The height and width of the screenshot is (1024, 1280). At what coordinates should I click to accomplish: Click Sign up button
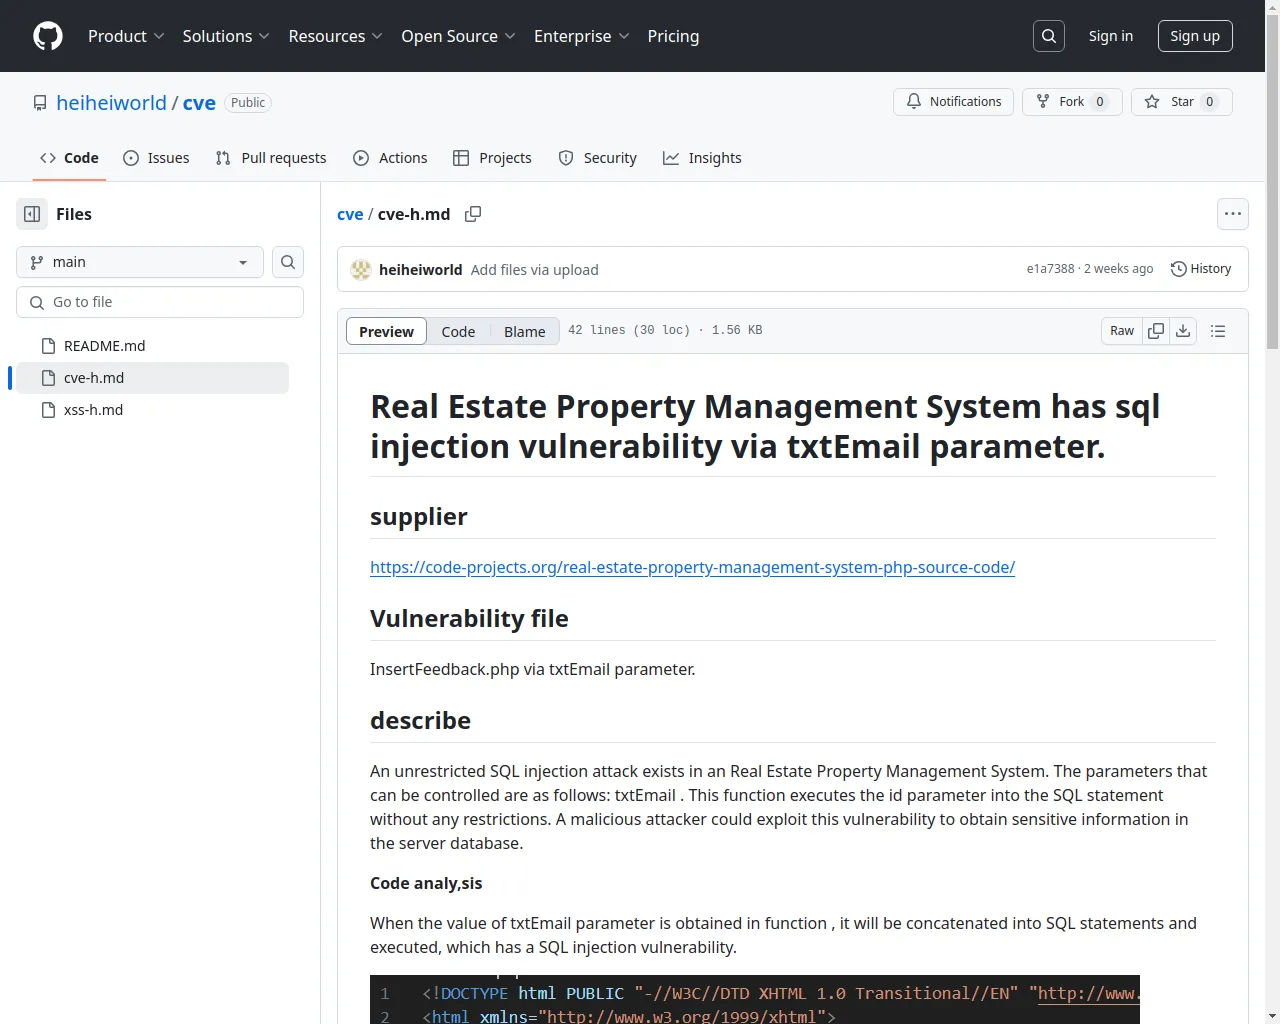tap(1195, 36)
